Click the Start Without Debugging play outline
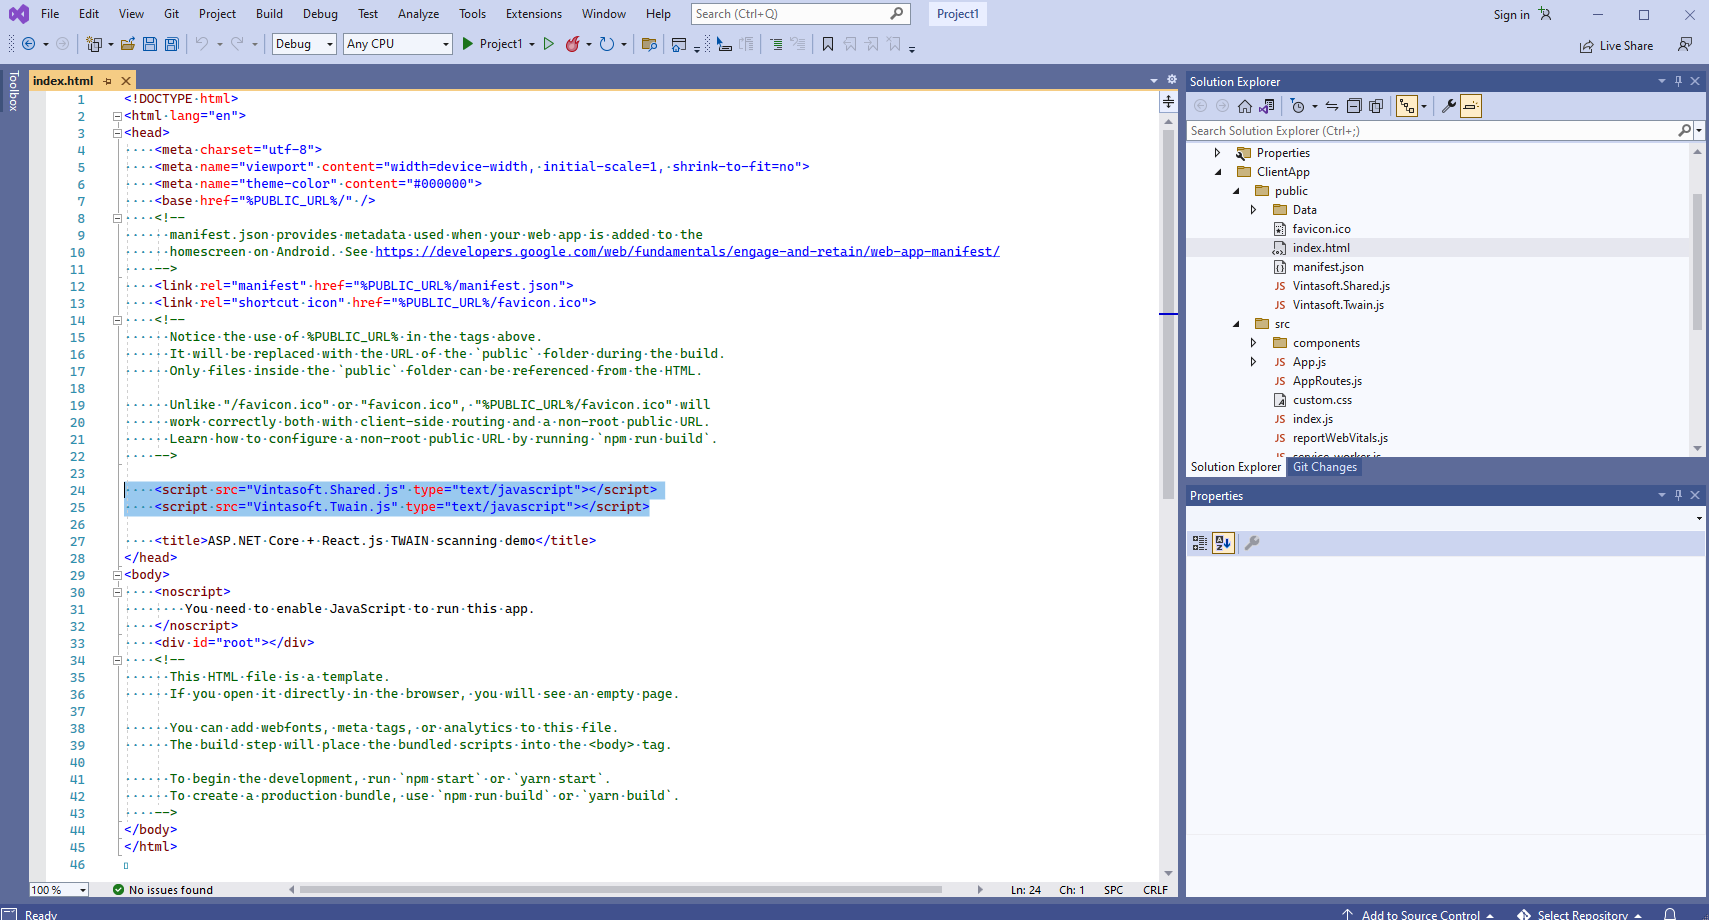This screenshot has height=920, width=1709. point(548,44)
